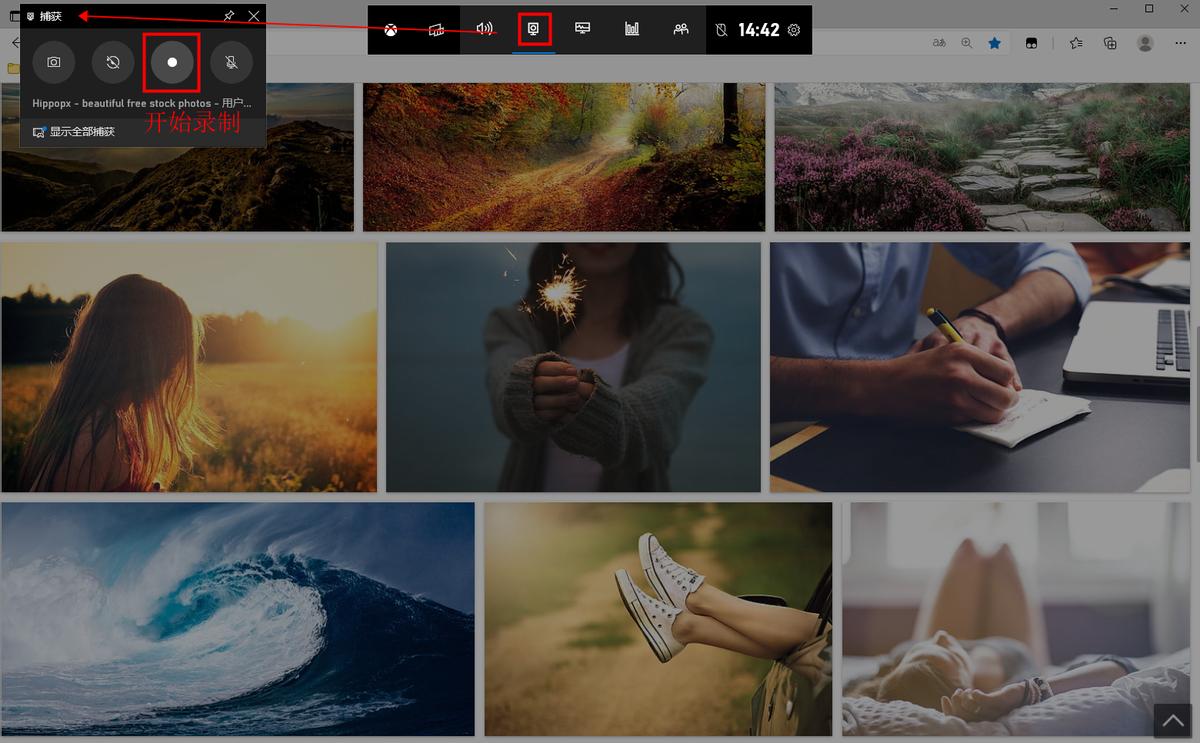Open the browser three-dot menu

pos(1181,43)
